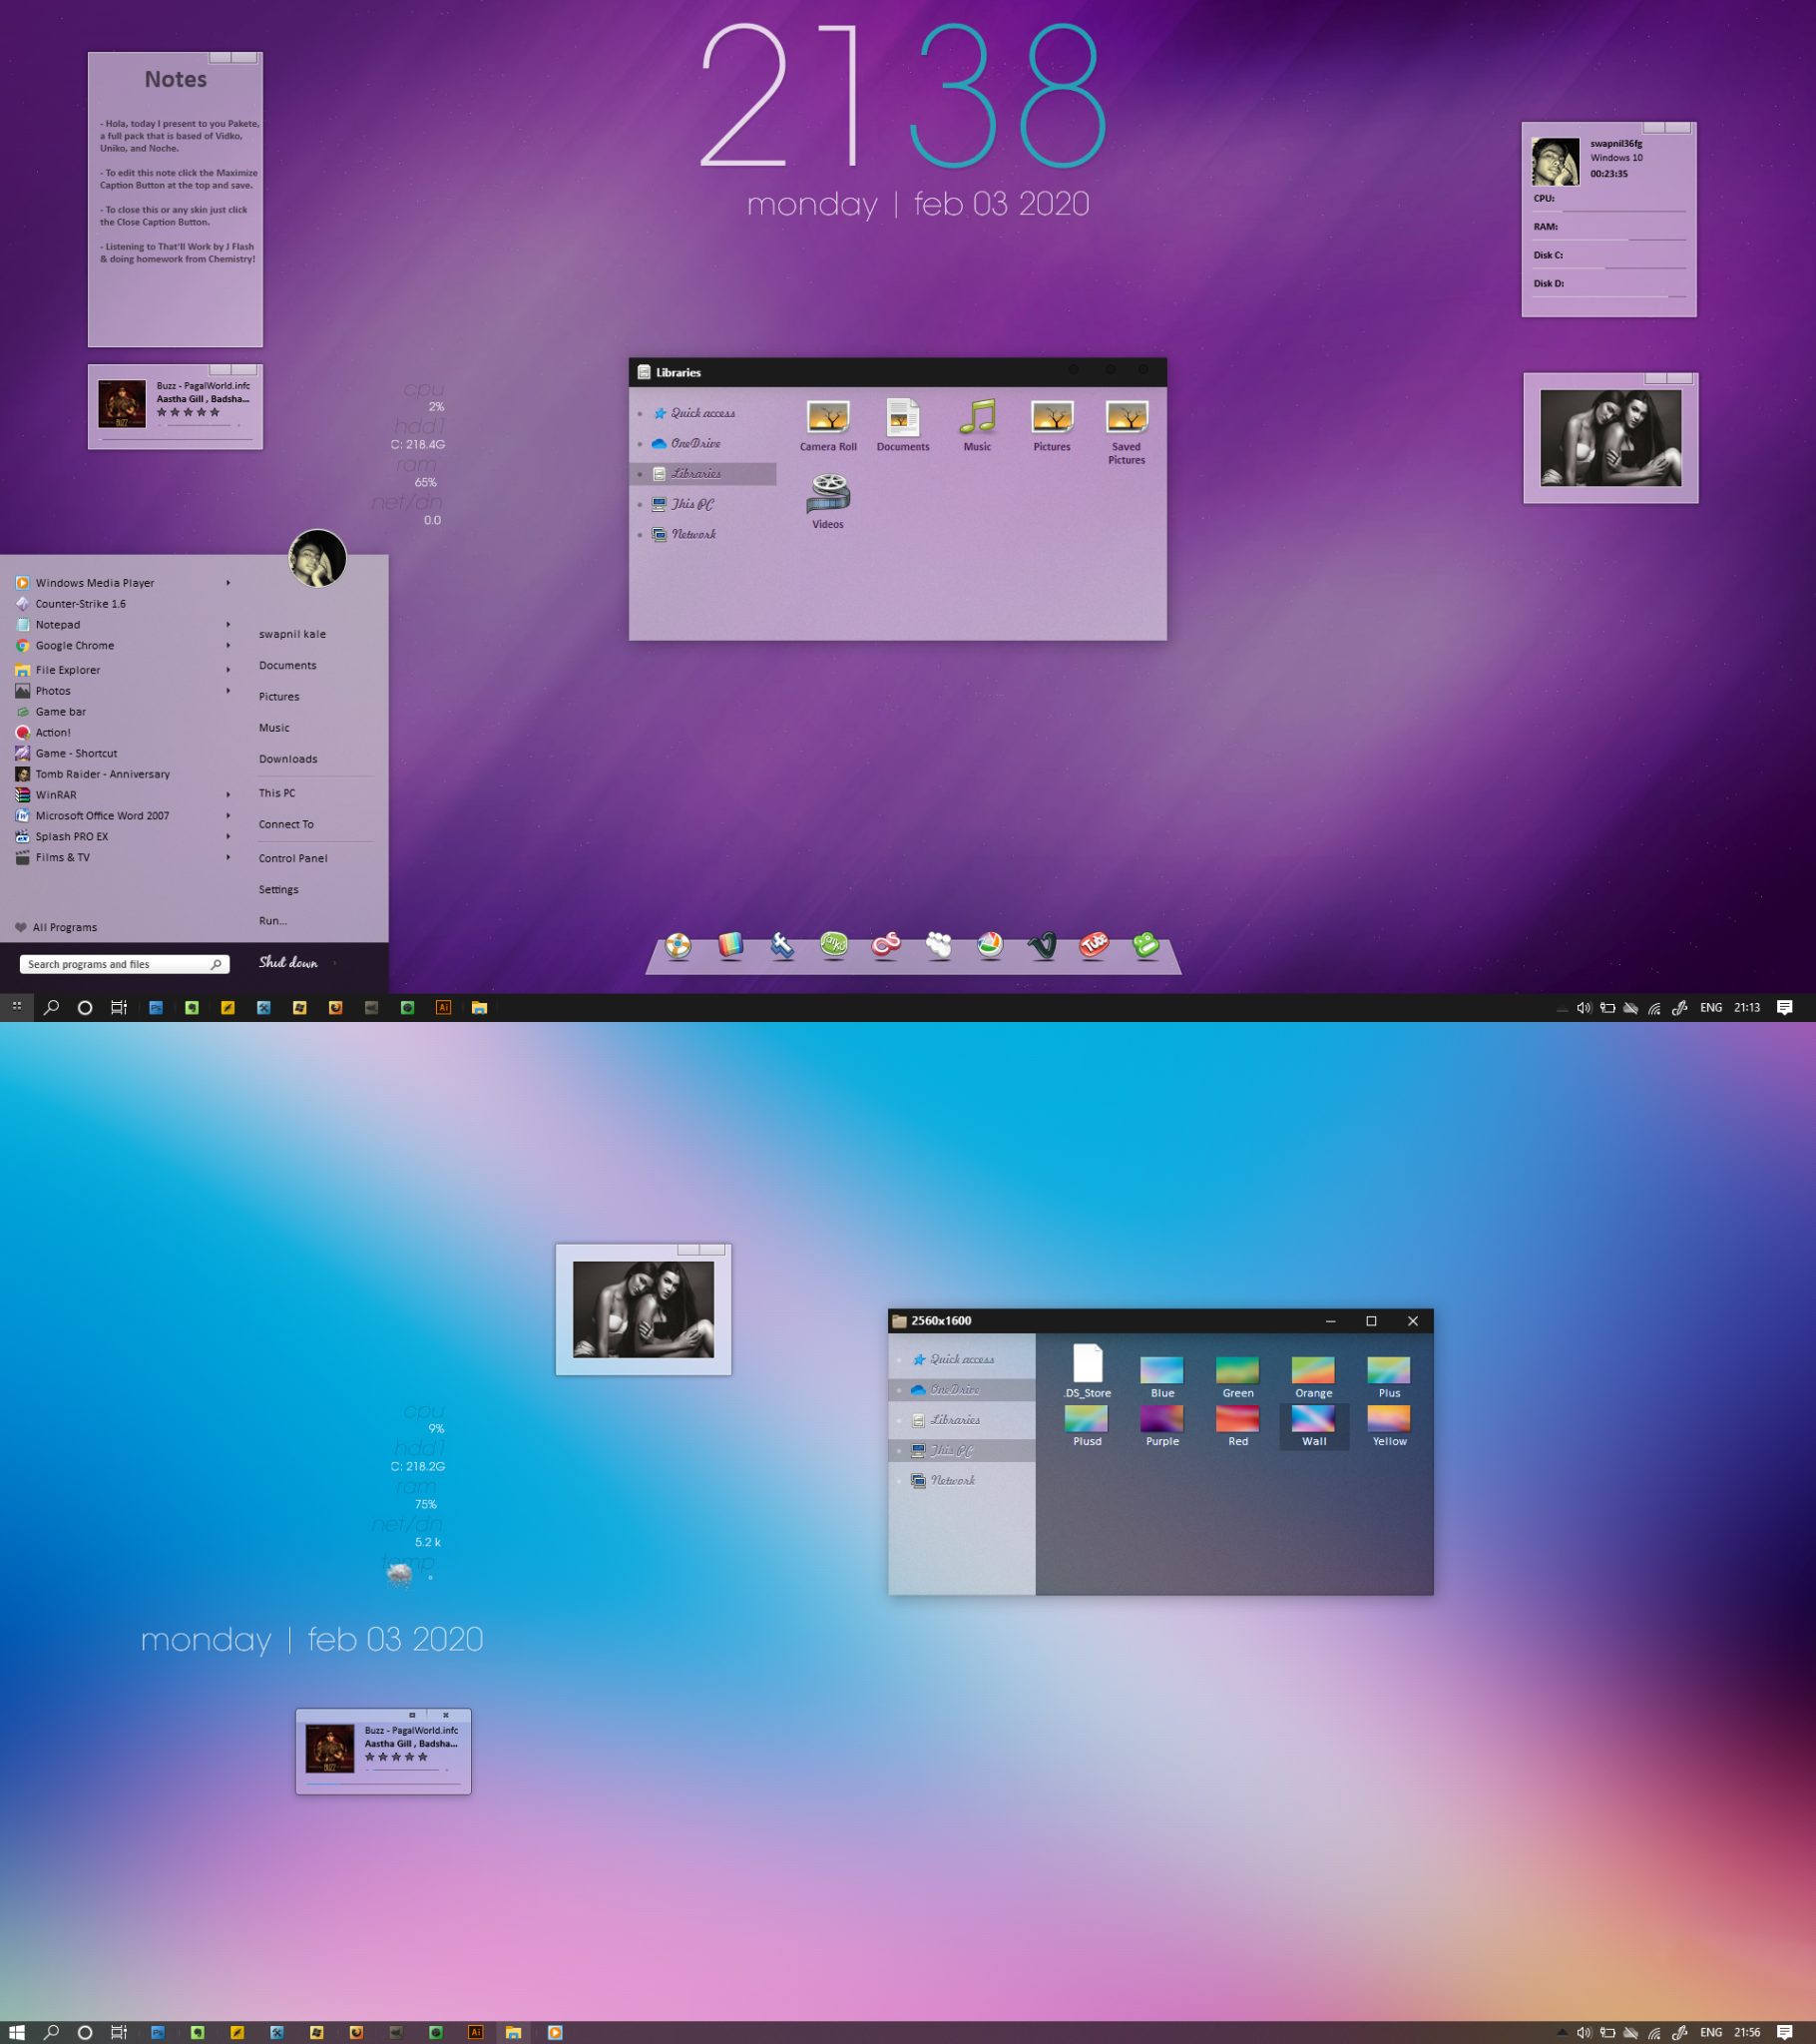Click the Vimeo icon in the dock
Image resolution: width=1816 pixels, height=2044 pixels.
[x=1042, y=944]
